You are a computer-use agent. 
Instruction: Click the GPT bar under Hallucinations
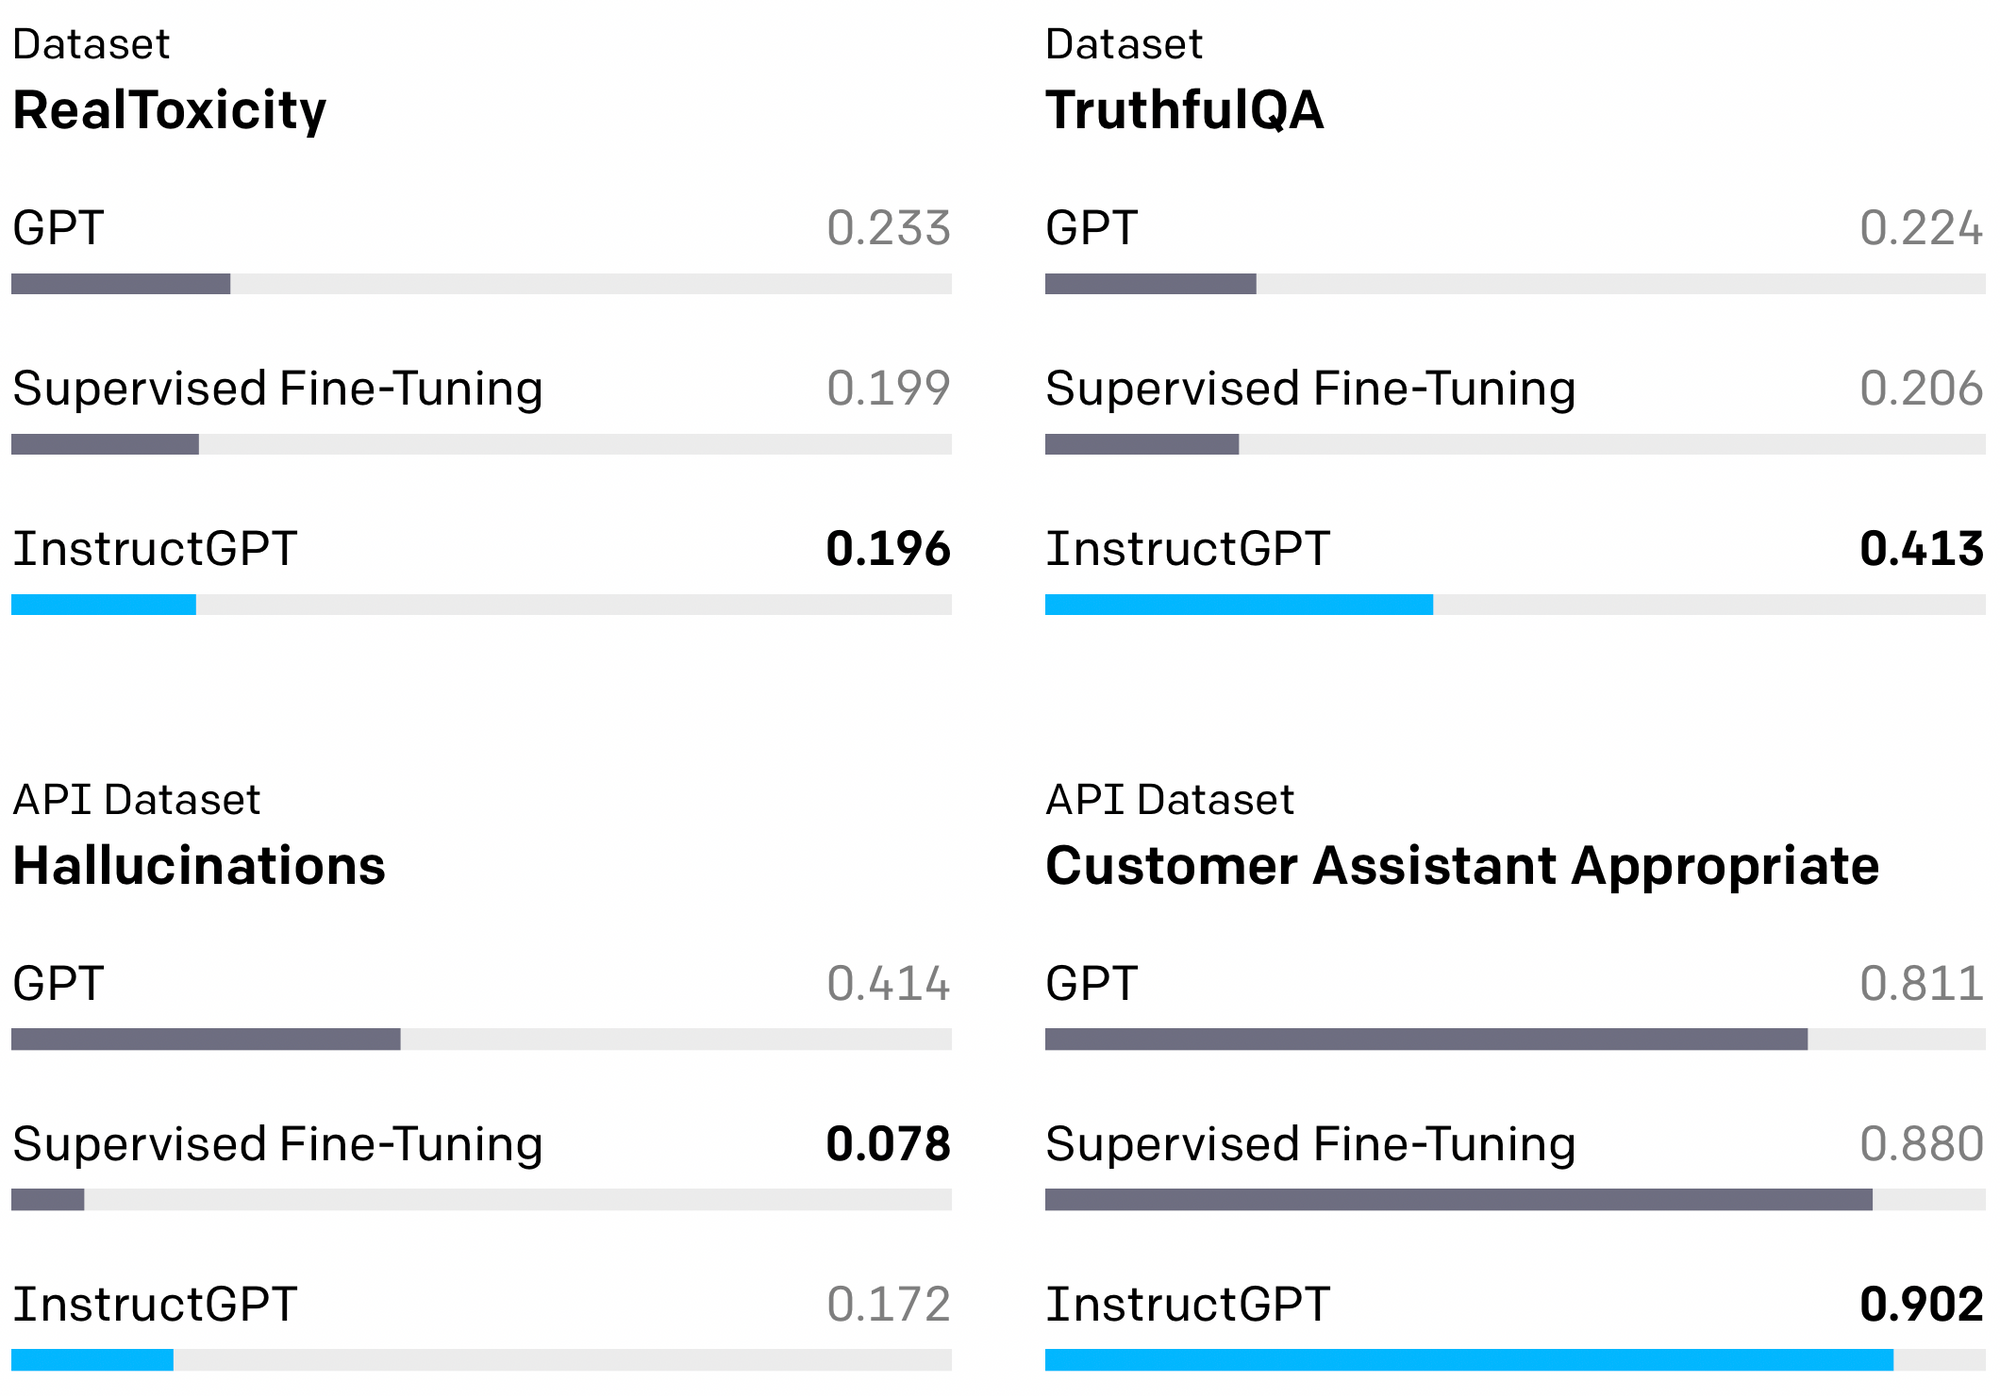coord(206,1039)
